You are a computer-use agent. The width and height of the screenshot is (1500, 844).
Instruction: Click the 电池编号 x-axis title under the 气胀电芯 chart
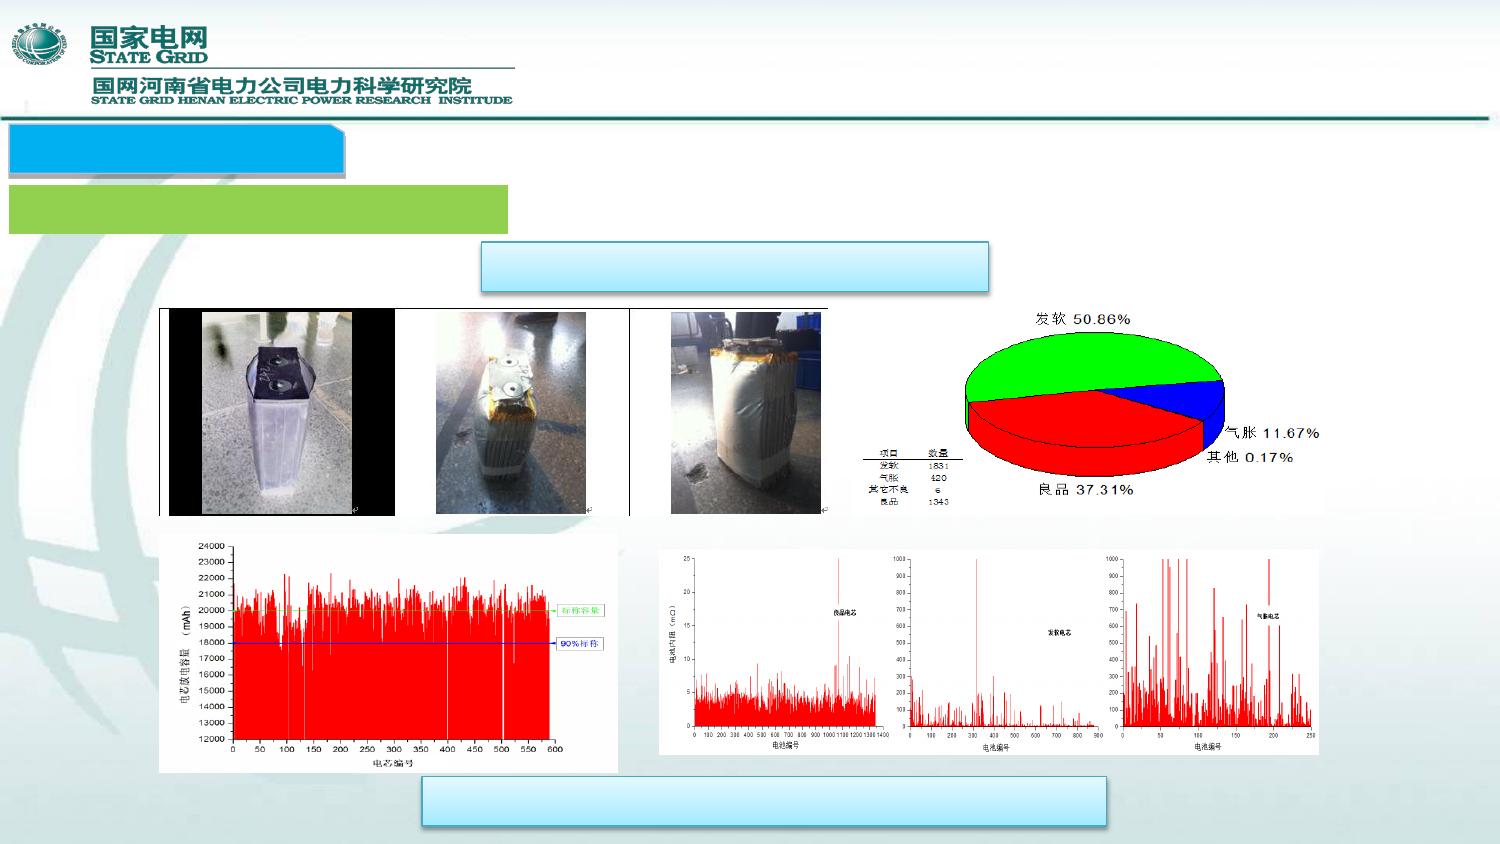(x=1208, y=746)
